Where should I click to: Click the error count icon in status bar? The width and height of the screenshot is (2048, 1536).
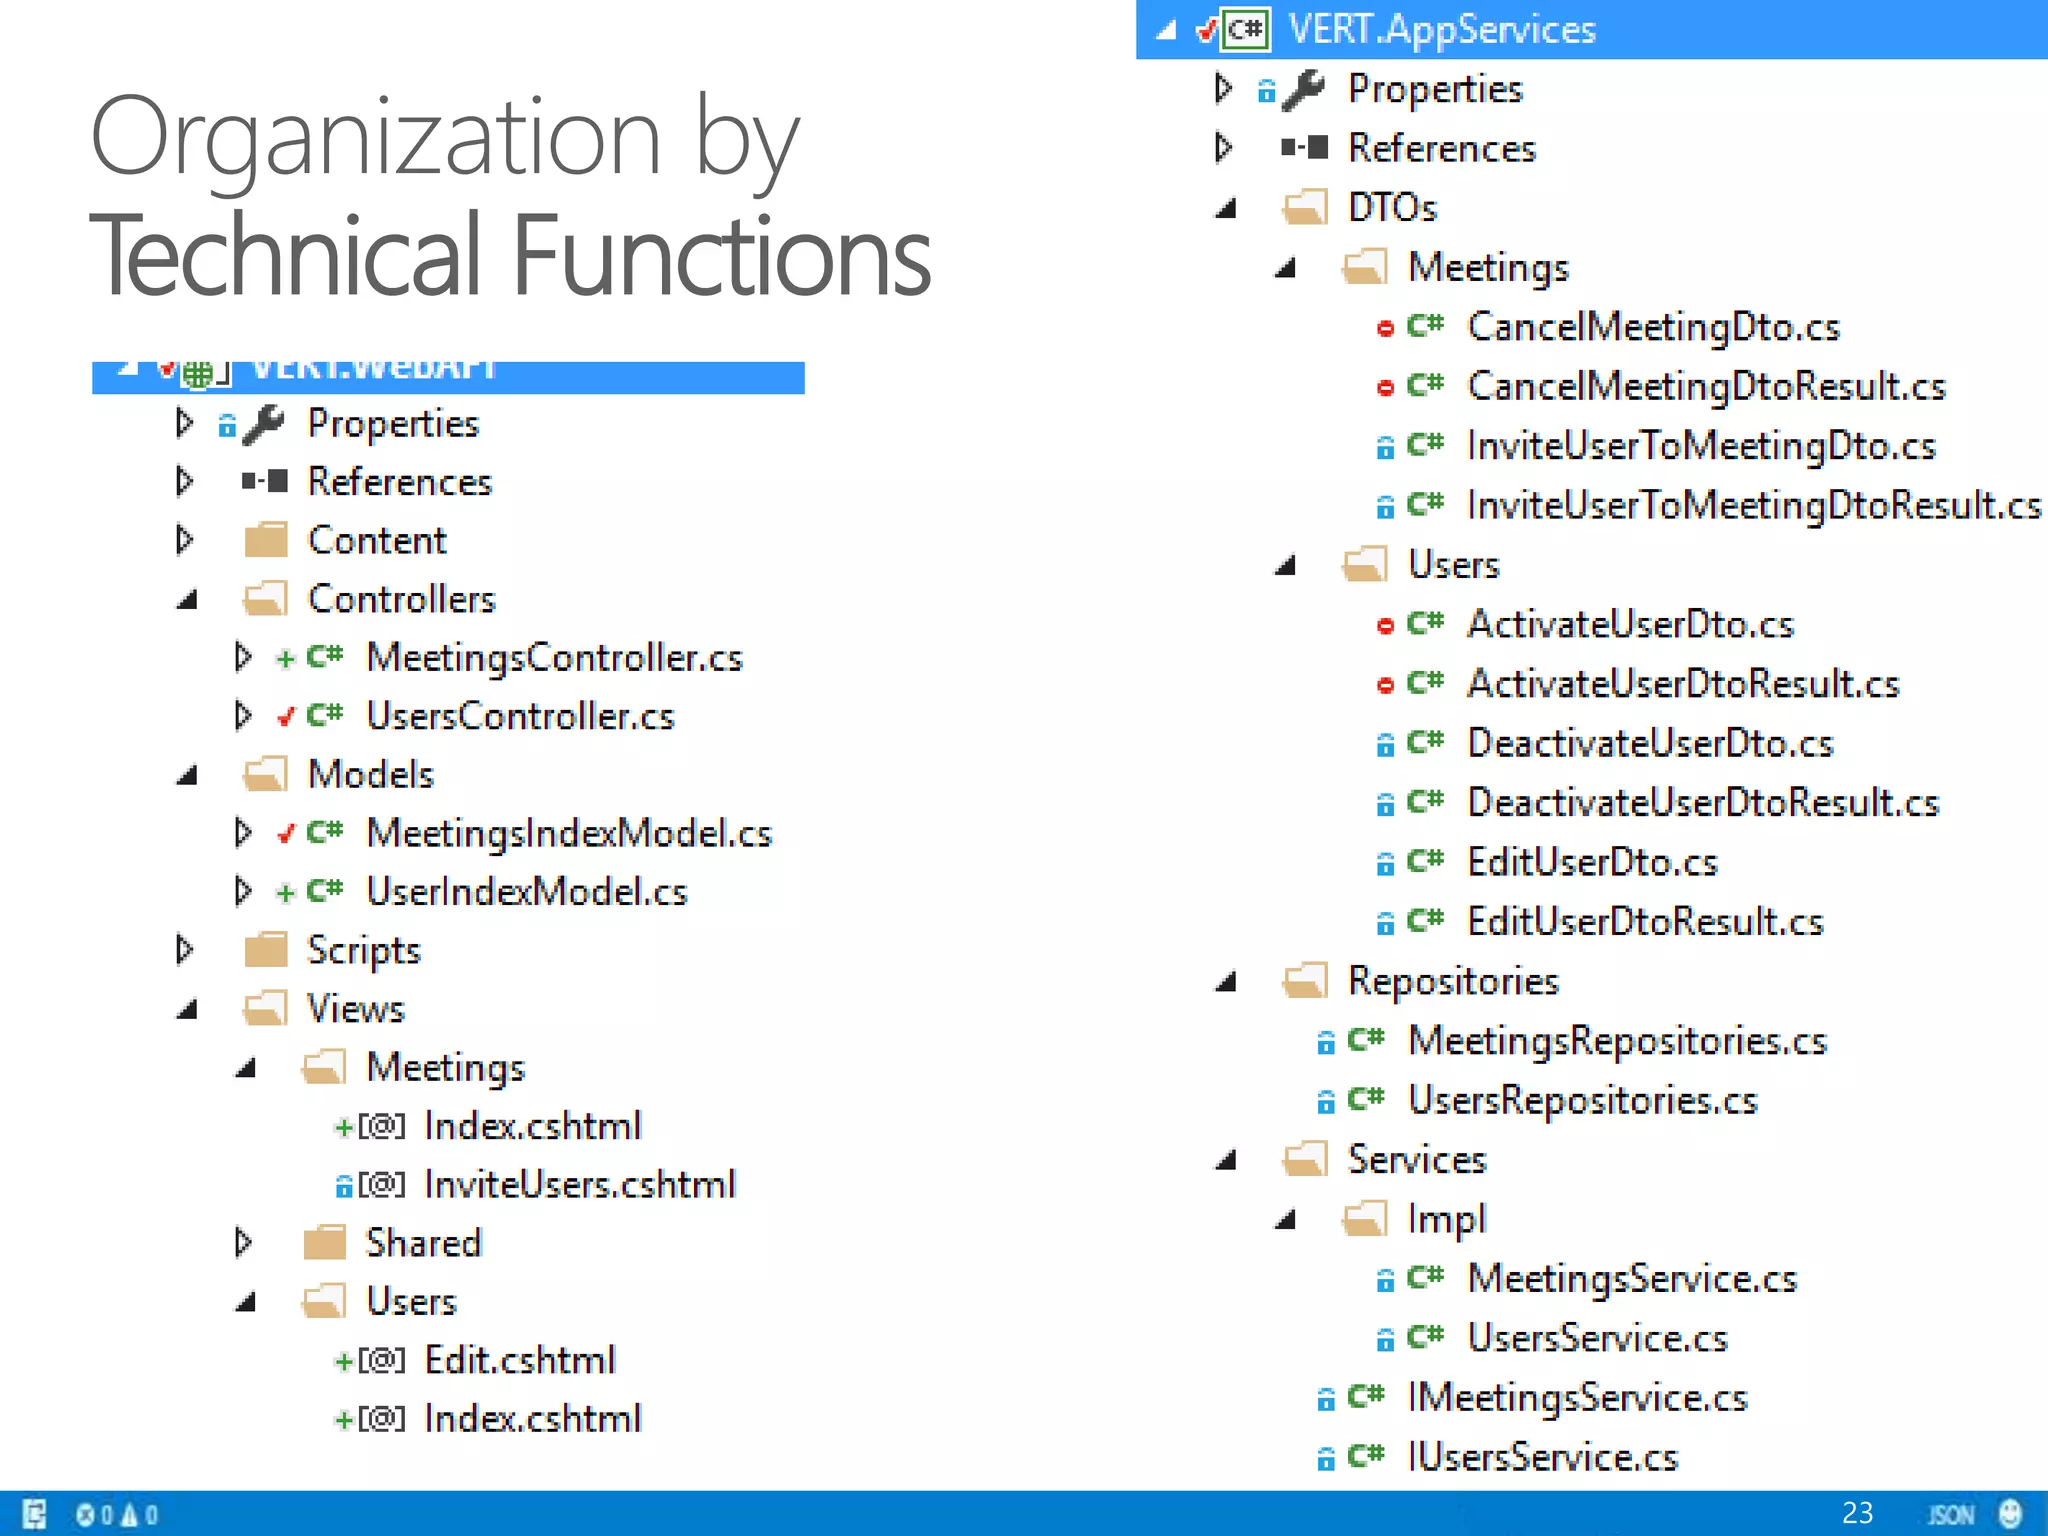(x=86, y=1515)
